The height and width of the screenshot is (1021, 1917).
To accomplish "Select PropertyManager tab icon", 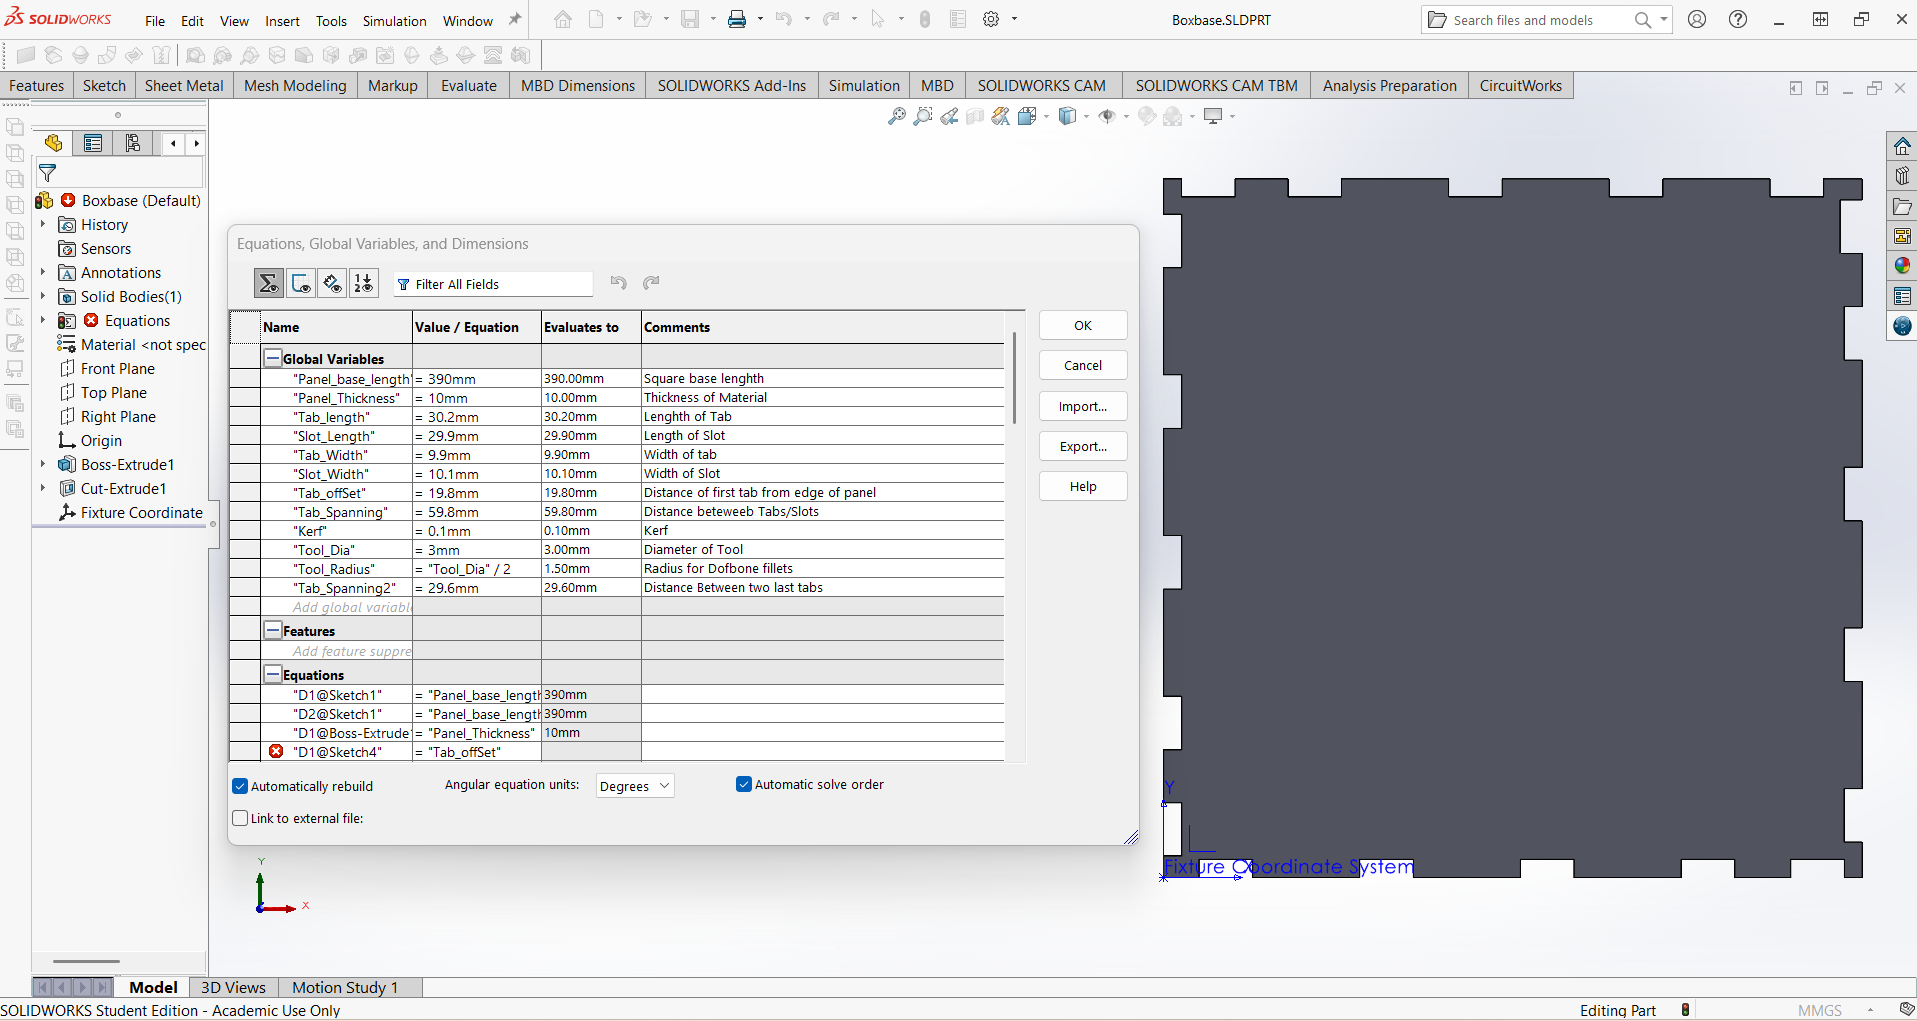I will coord(93,143).
